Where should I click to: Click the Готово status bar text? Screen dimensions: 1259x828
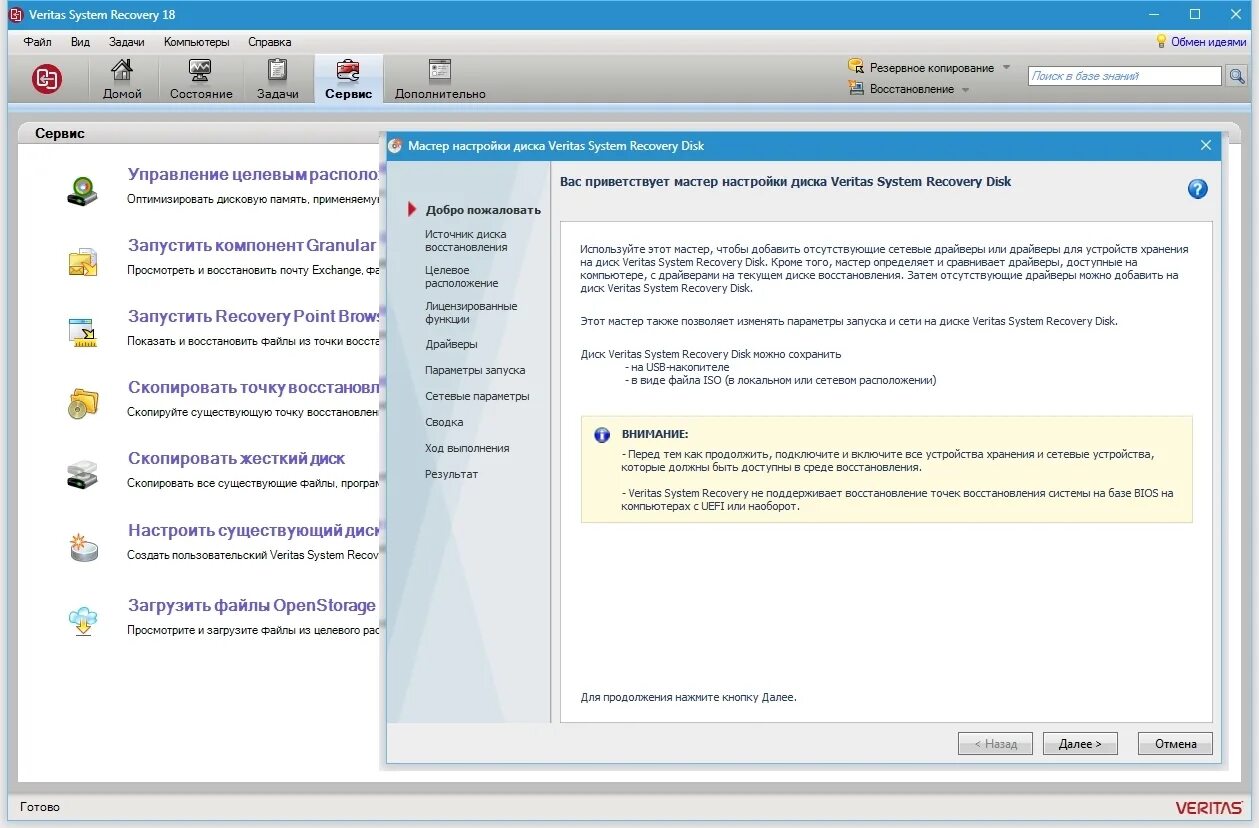(40, 807)
